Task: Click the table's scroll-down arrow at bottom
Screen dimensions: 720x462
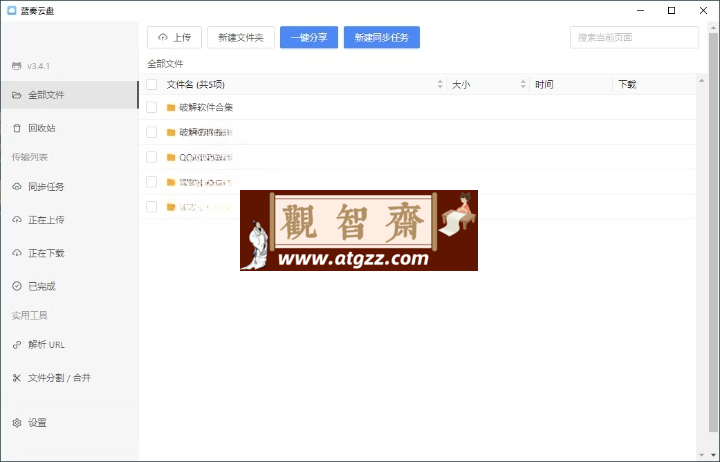Action: click(701, 455)
